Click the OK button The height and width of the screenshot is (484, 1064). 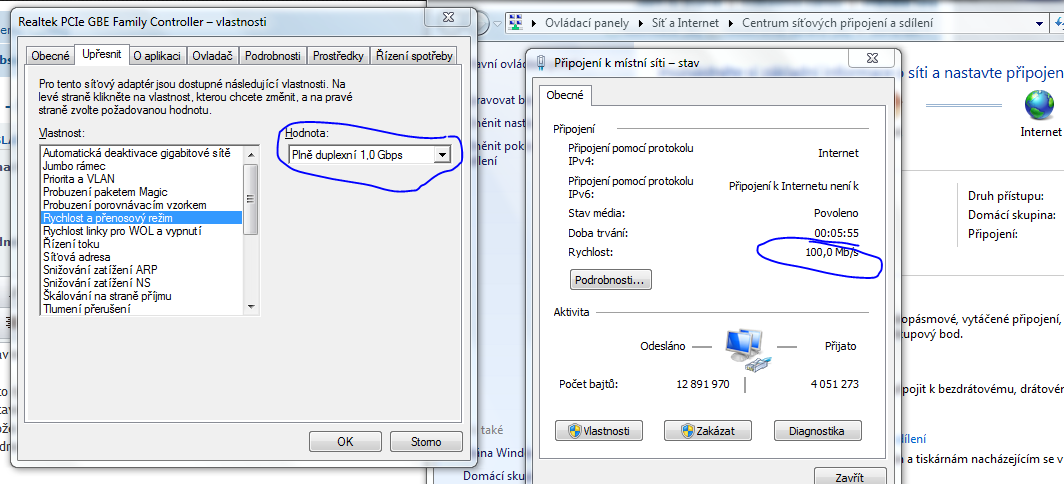coord(345,441)
